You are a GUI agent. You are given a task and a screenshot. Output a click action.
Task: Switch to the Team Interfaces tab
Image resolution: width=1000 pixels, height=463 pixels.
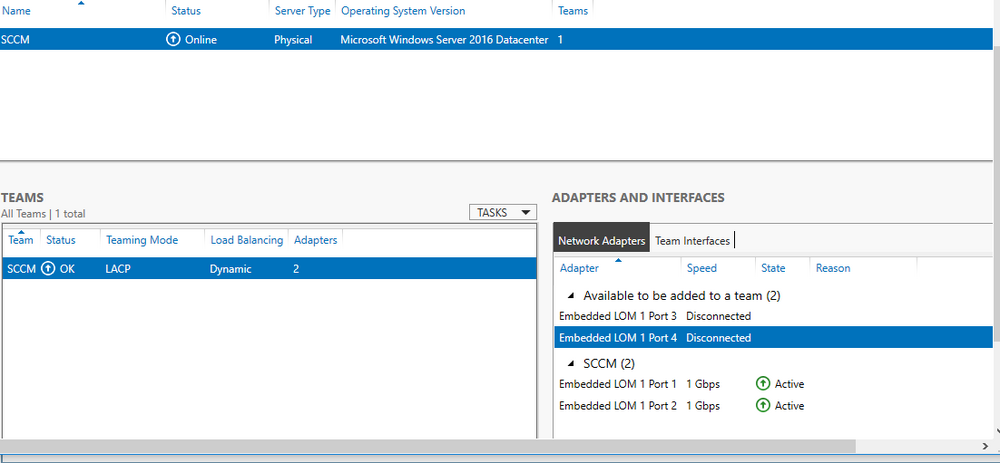click(x=693, y=241)
